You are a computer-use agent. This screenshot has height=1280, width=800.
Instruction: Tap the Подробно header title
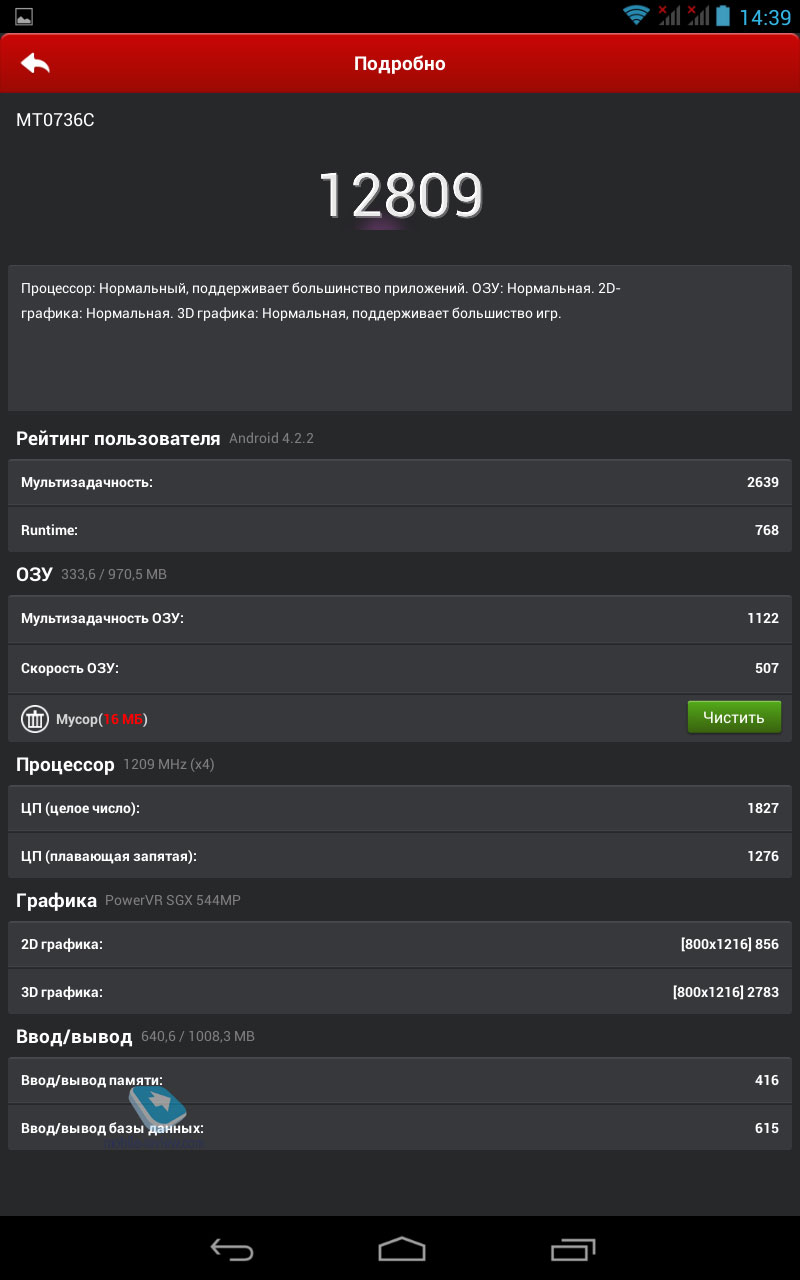tap(400, 64)
